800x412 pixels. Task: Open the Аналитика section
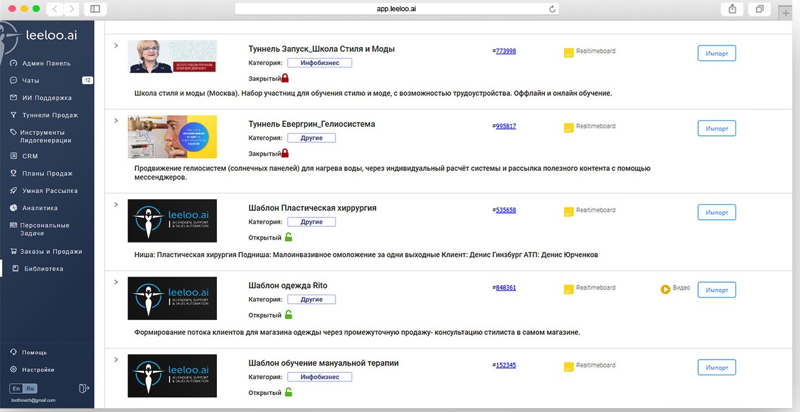point(40,208)
